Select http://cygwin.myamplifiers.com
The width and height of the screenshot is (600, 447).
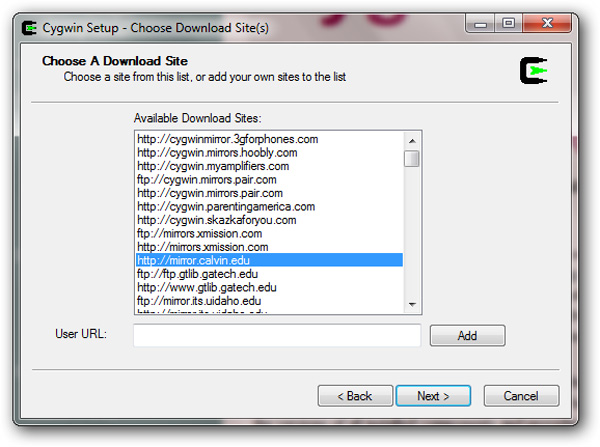coord(269,166)
